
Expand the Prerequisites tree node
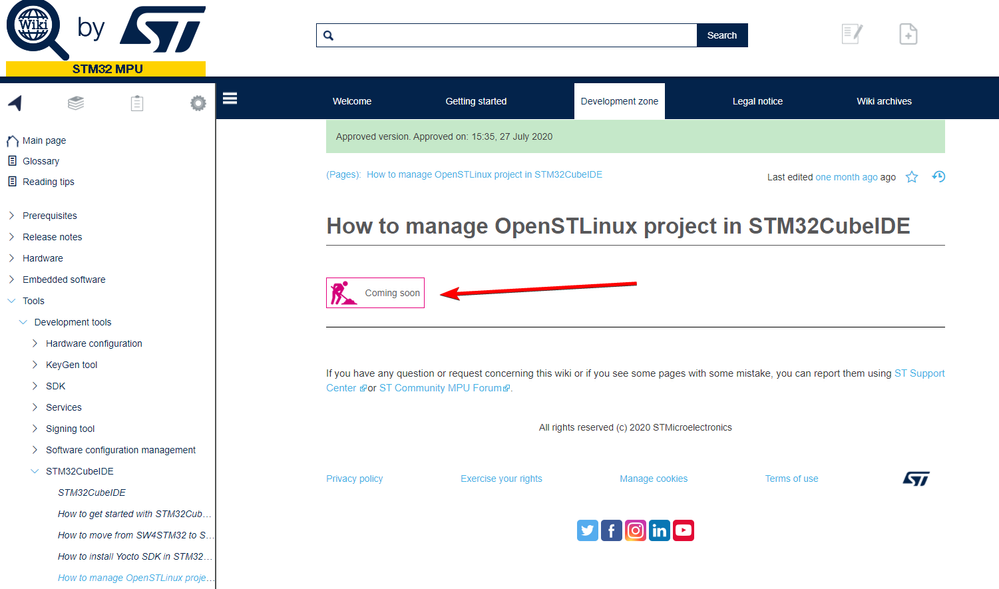click(11, 215)
